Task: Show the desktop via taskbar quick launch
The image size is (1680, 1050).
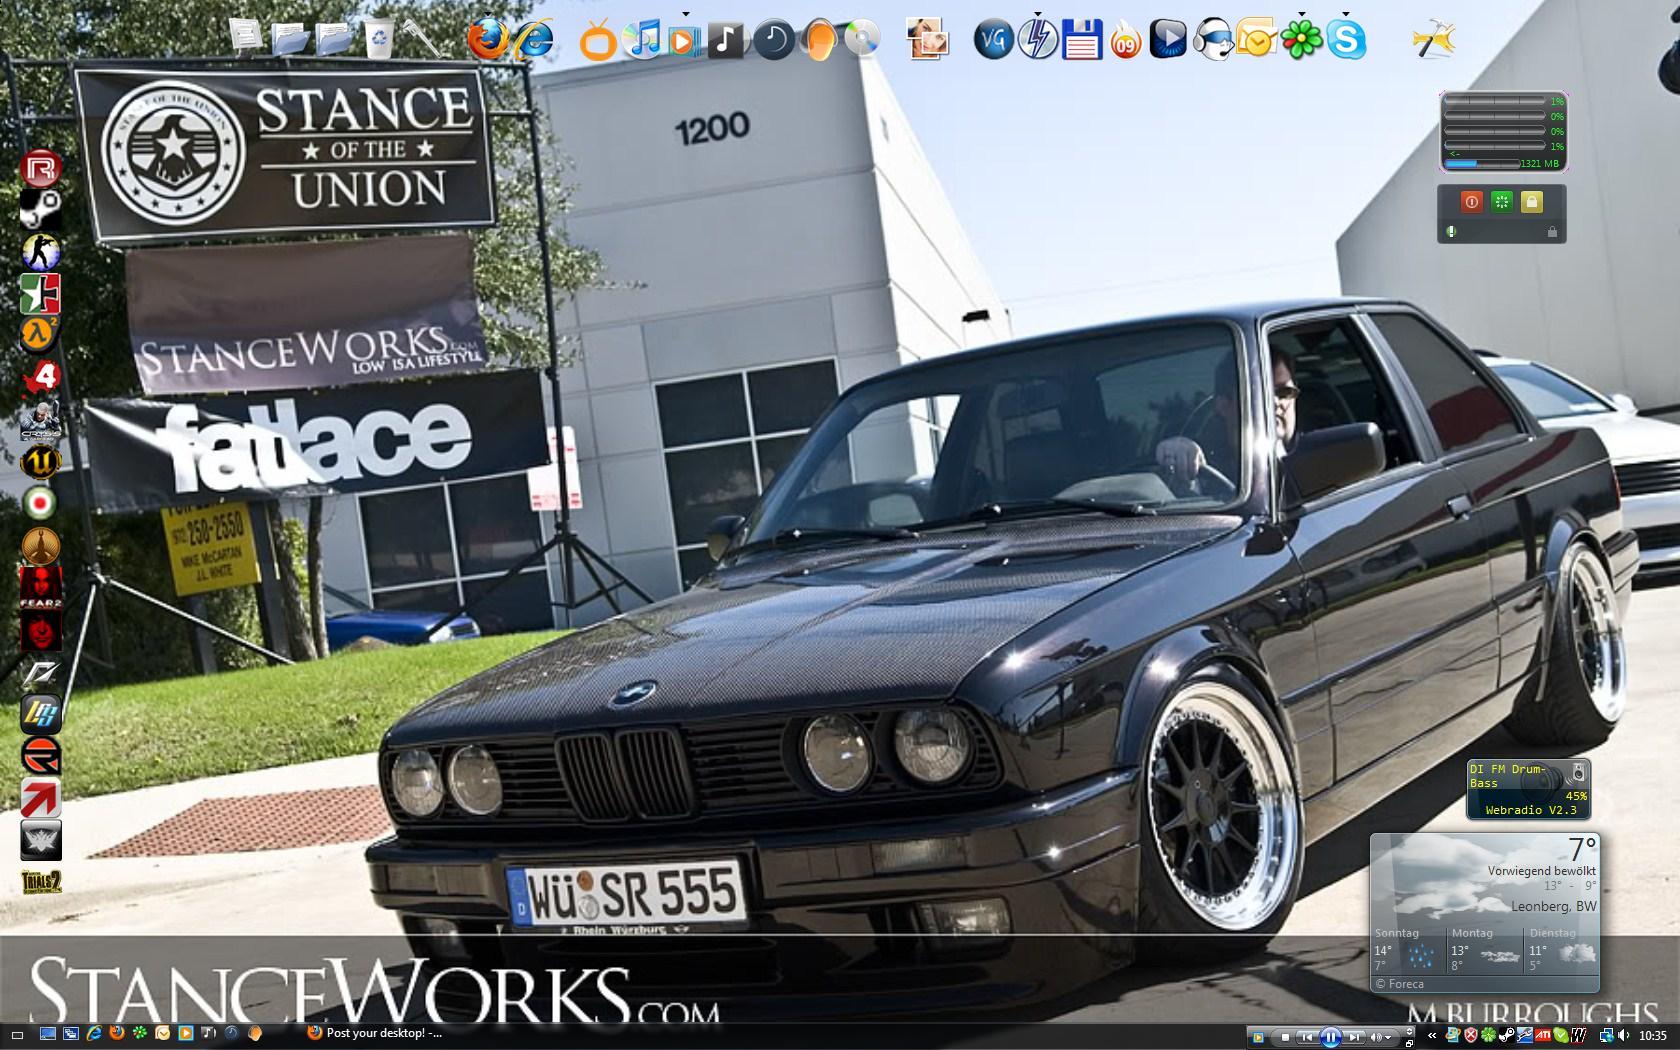Action: (x=48, y=1034)
